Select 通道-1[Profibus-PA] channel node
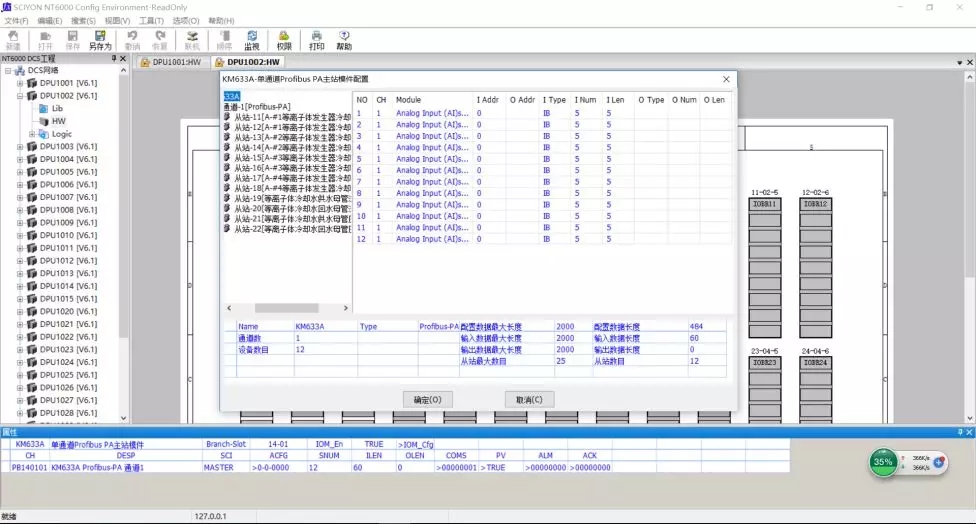This screenshot has height=524, width=976. [x=257, y=107]
